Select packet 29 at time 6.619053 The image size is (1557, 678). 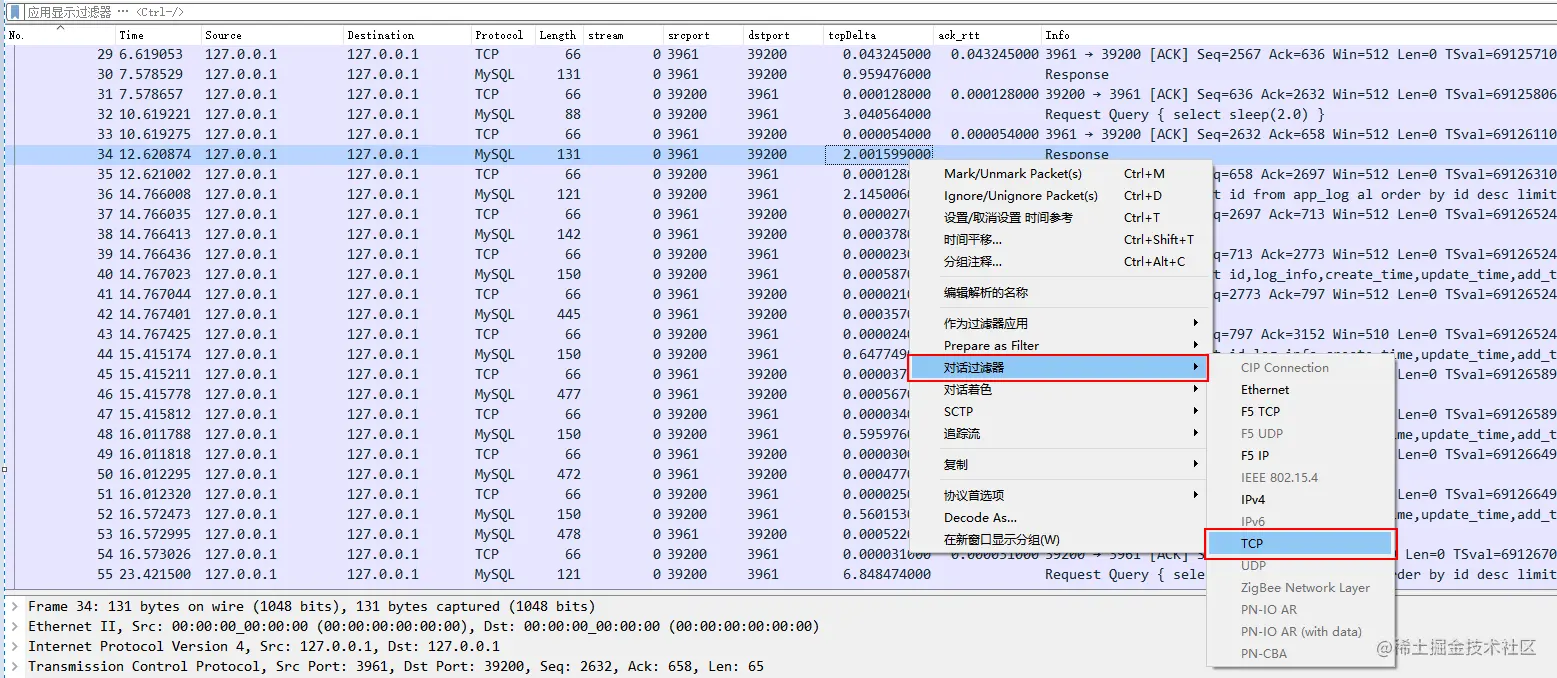[x=781, y=54]
